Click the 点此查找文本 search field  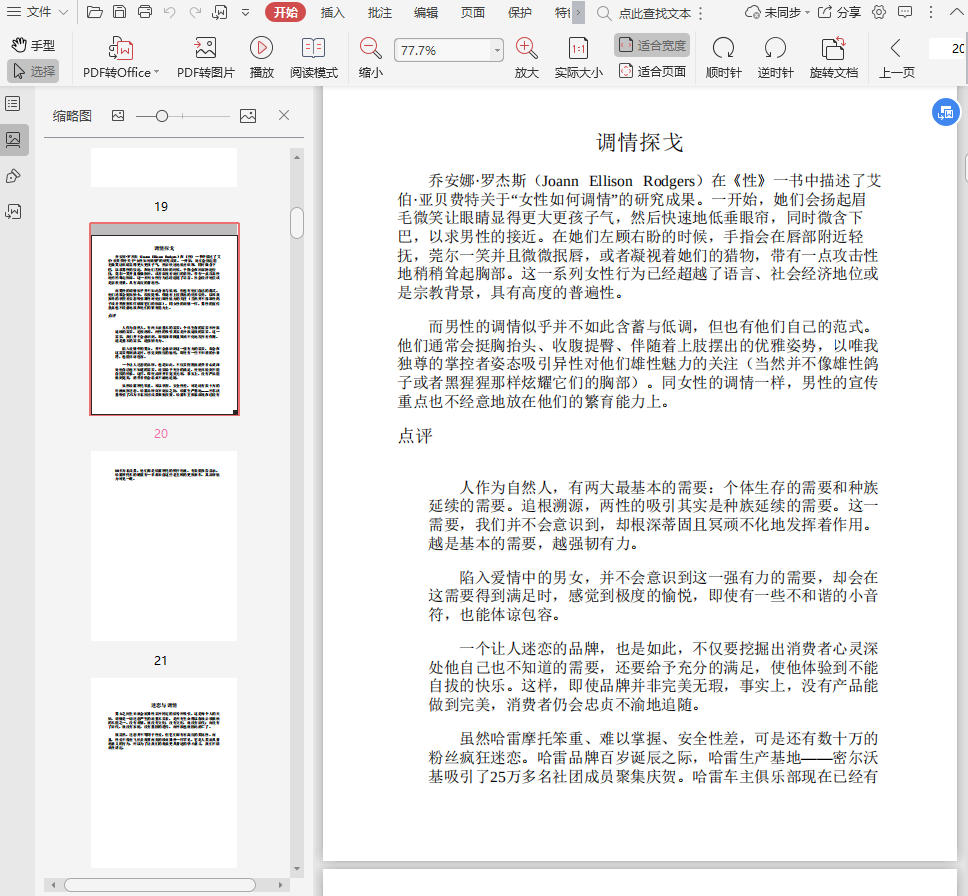click(655, 13)
